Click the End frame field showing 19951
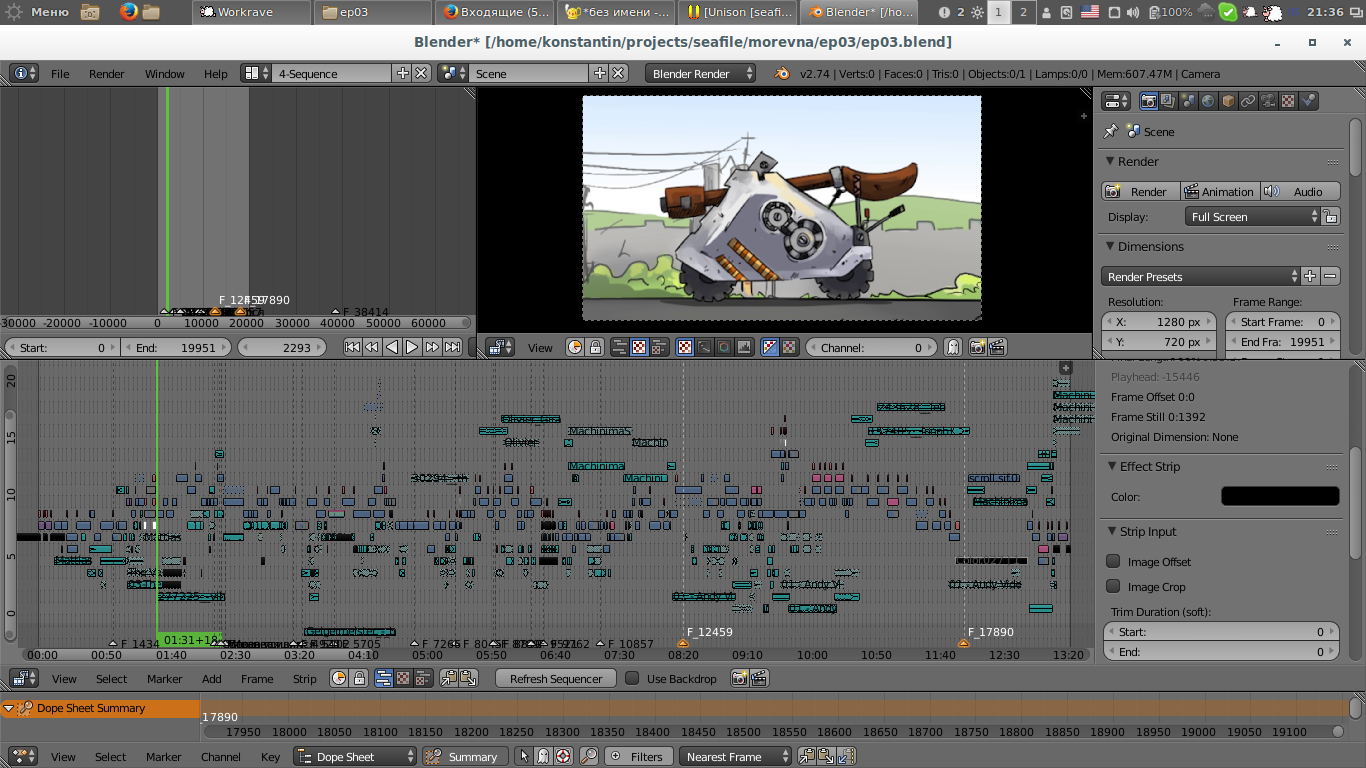The image size is (1366, 768). click(175, 347)
